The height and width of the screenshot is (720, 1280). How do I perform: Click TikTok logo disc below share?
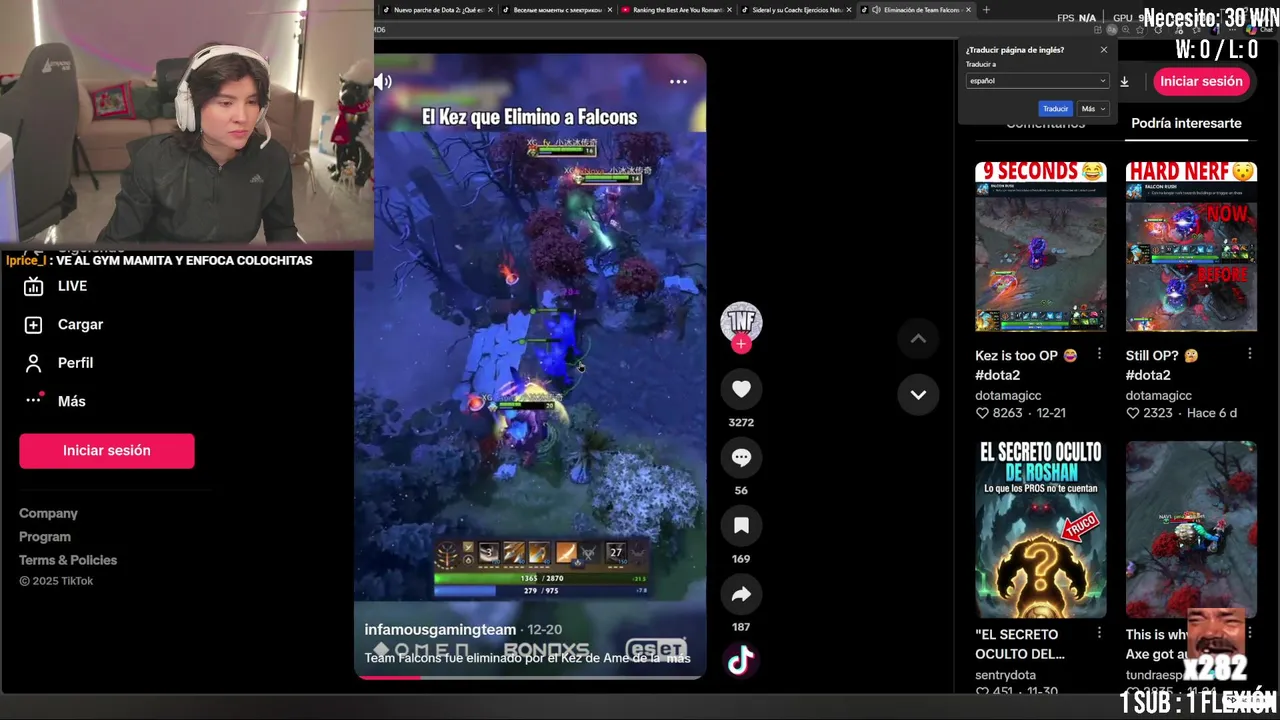[x=741, y=661]
